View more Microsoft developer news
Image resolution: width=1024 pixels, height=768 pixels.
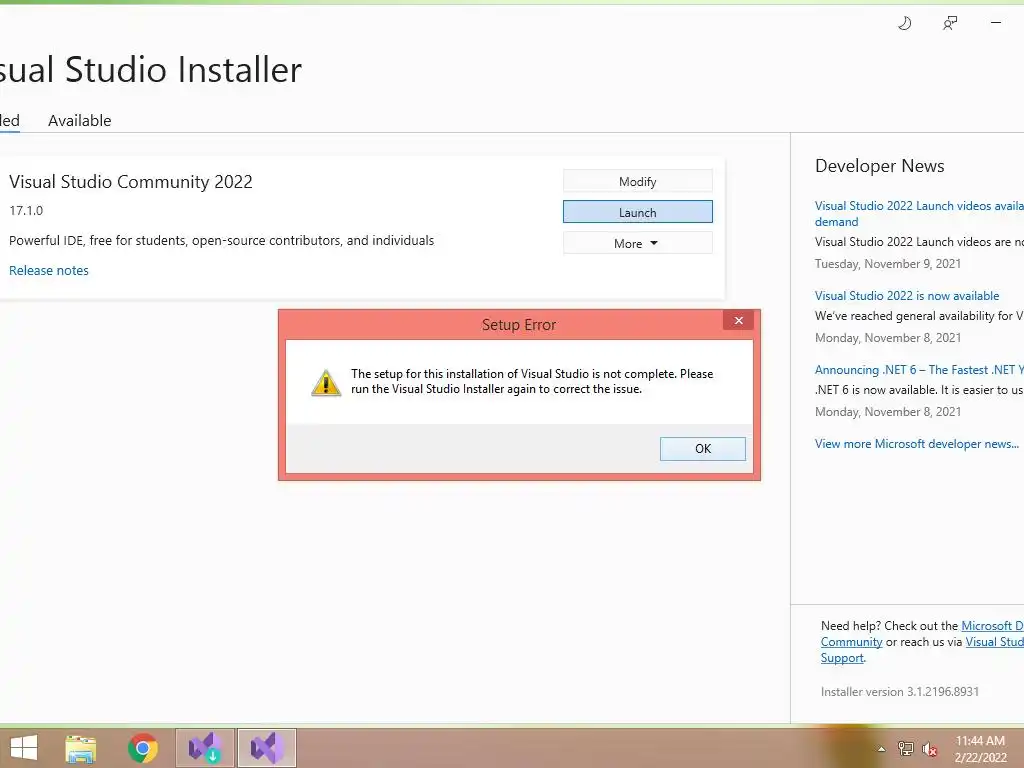[x=916, y=444]
